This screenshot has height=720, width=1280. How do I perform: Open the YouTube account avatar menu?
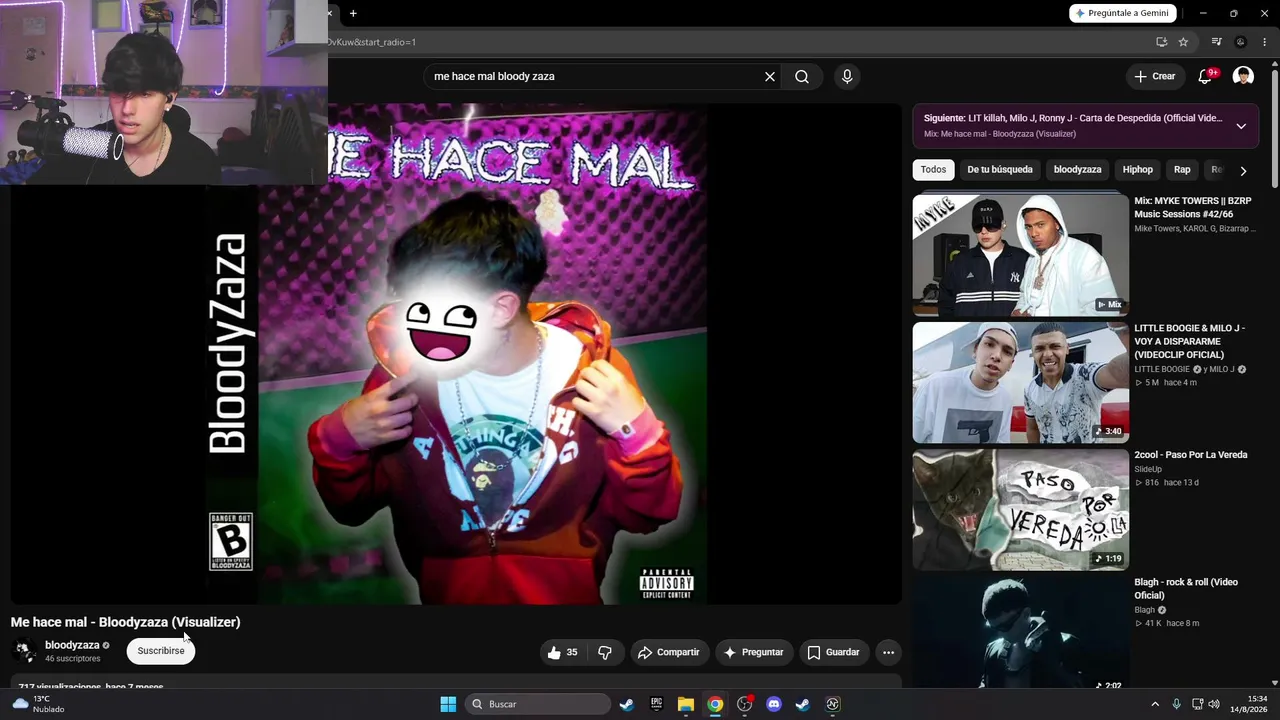pos(1243,76)
